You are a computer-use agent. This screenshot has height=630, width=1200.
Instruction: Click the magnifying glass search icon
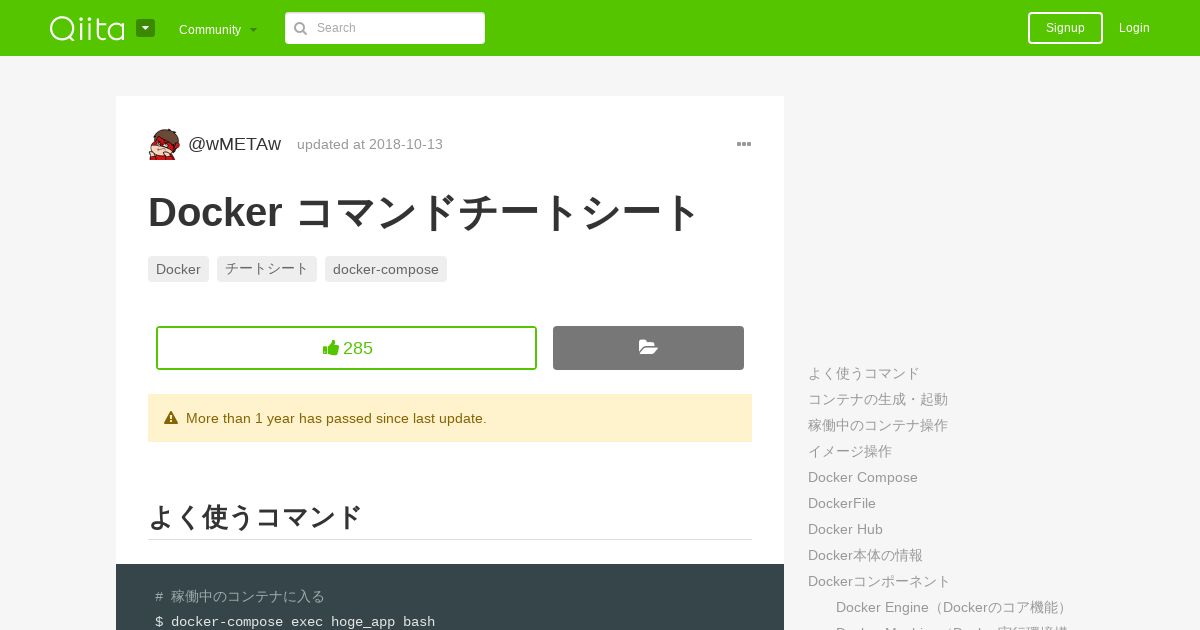(300, 28)
